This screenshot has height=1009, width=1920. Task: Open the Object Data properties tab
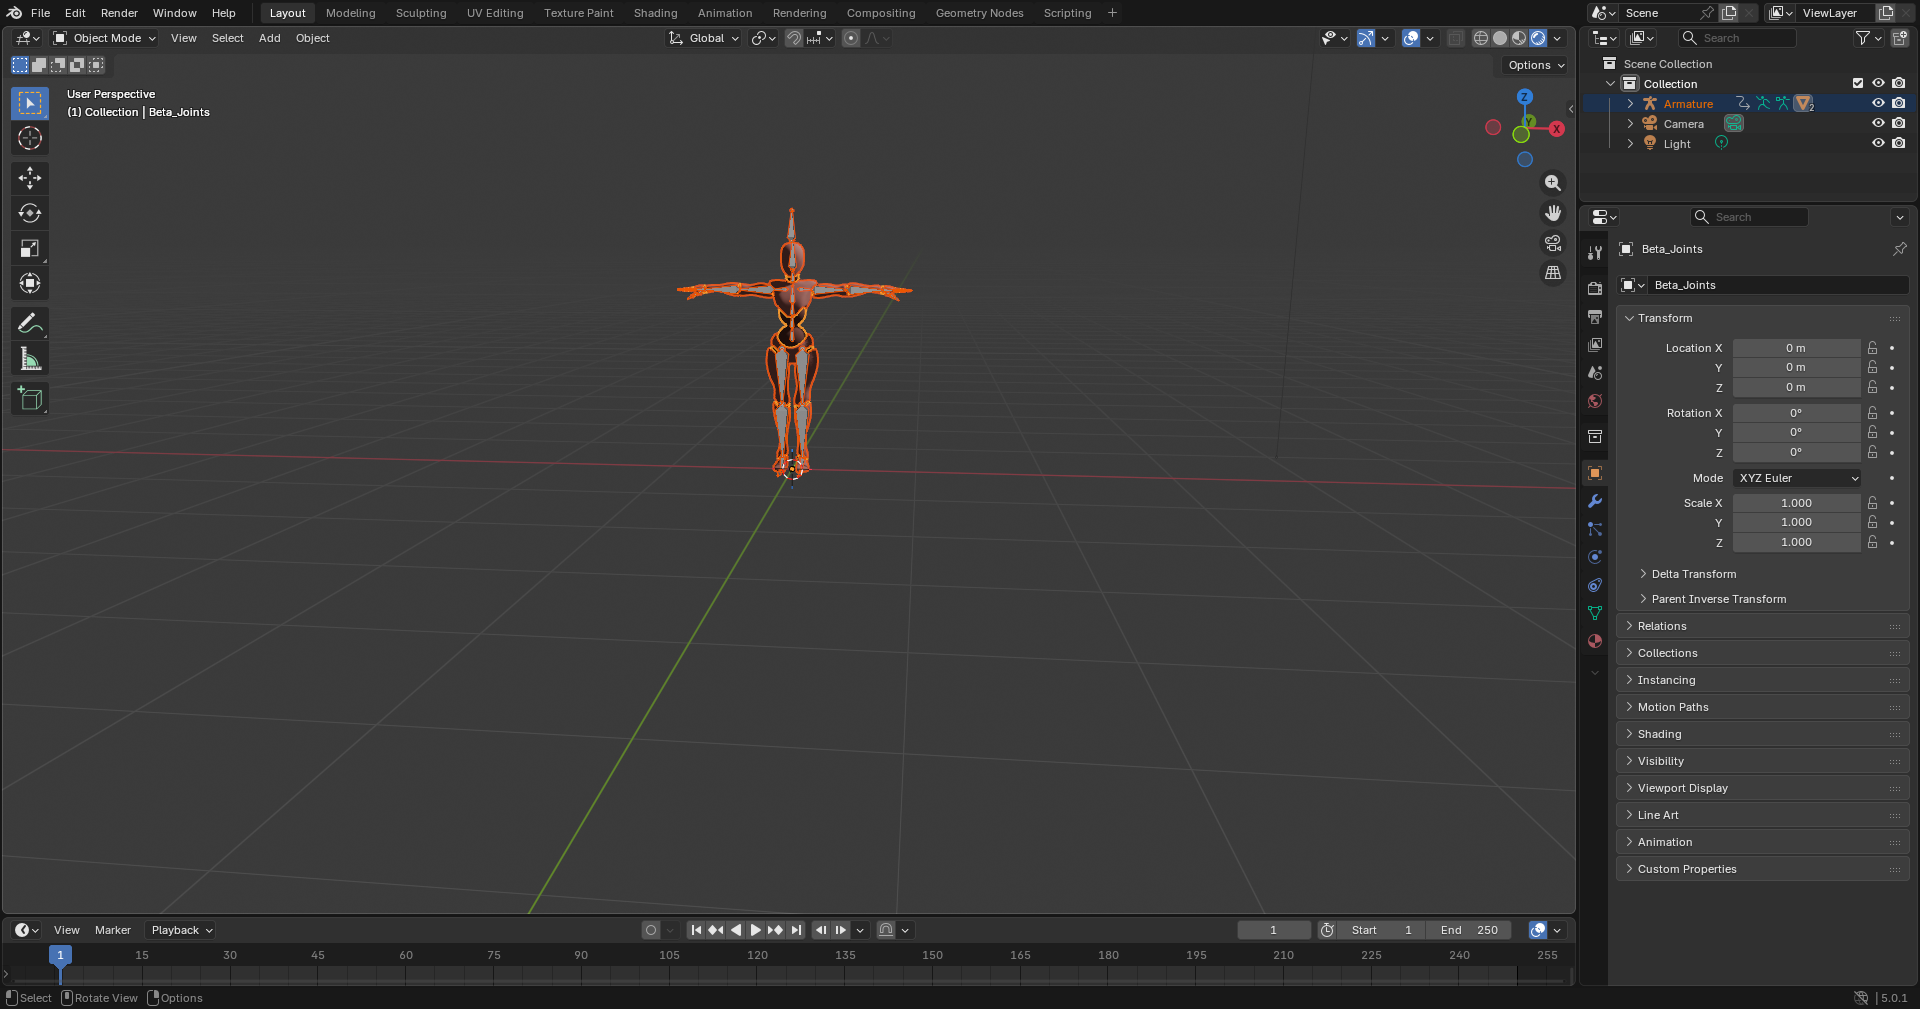coord(1595,613)
